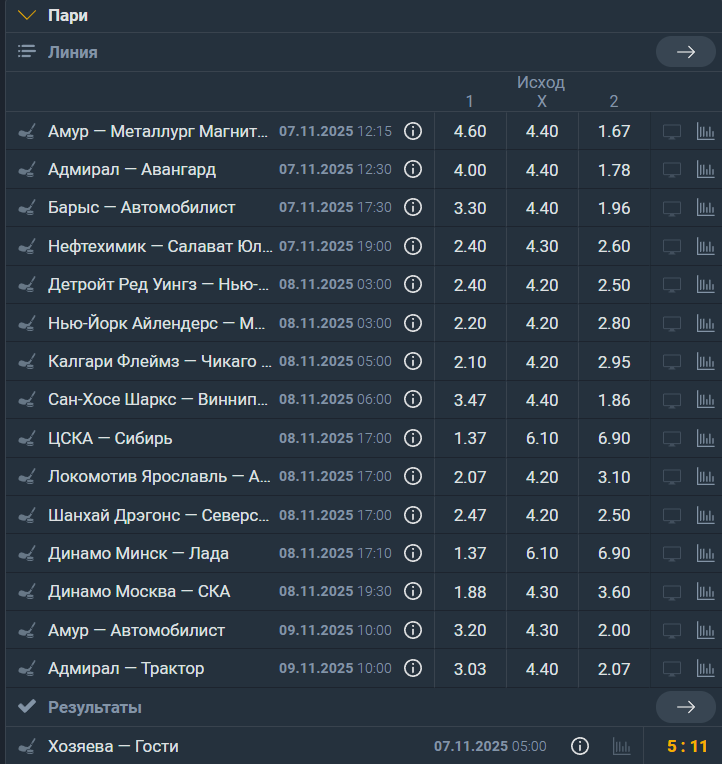Select odds 4.60 for Амур home win

[x=470, y=131]
